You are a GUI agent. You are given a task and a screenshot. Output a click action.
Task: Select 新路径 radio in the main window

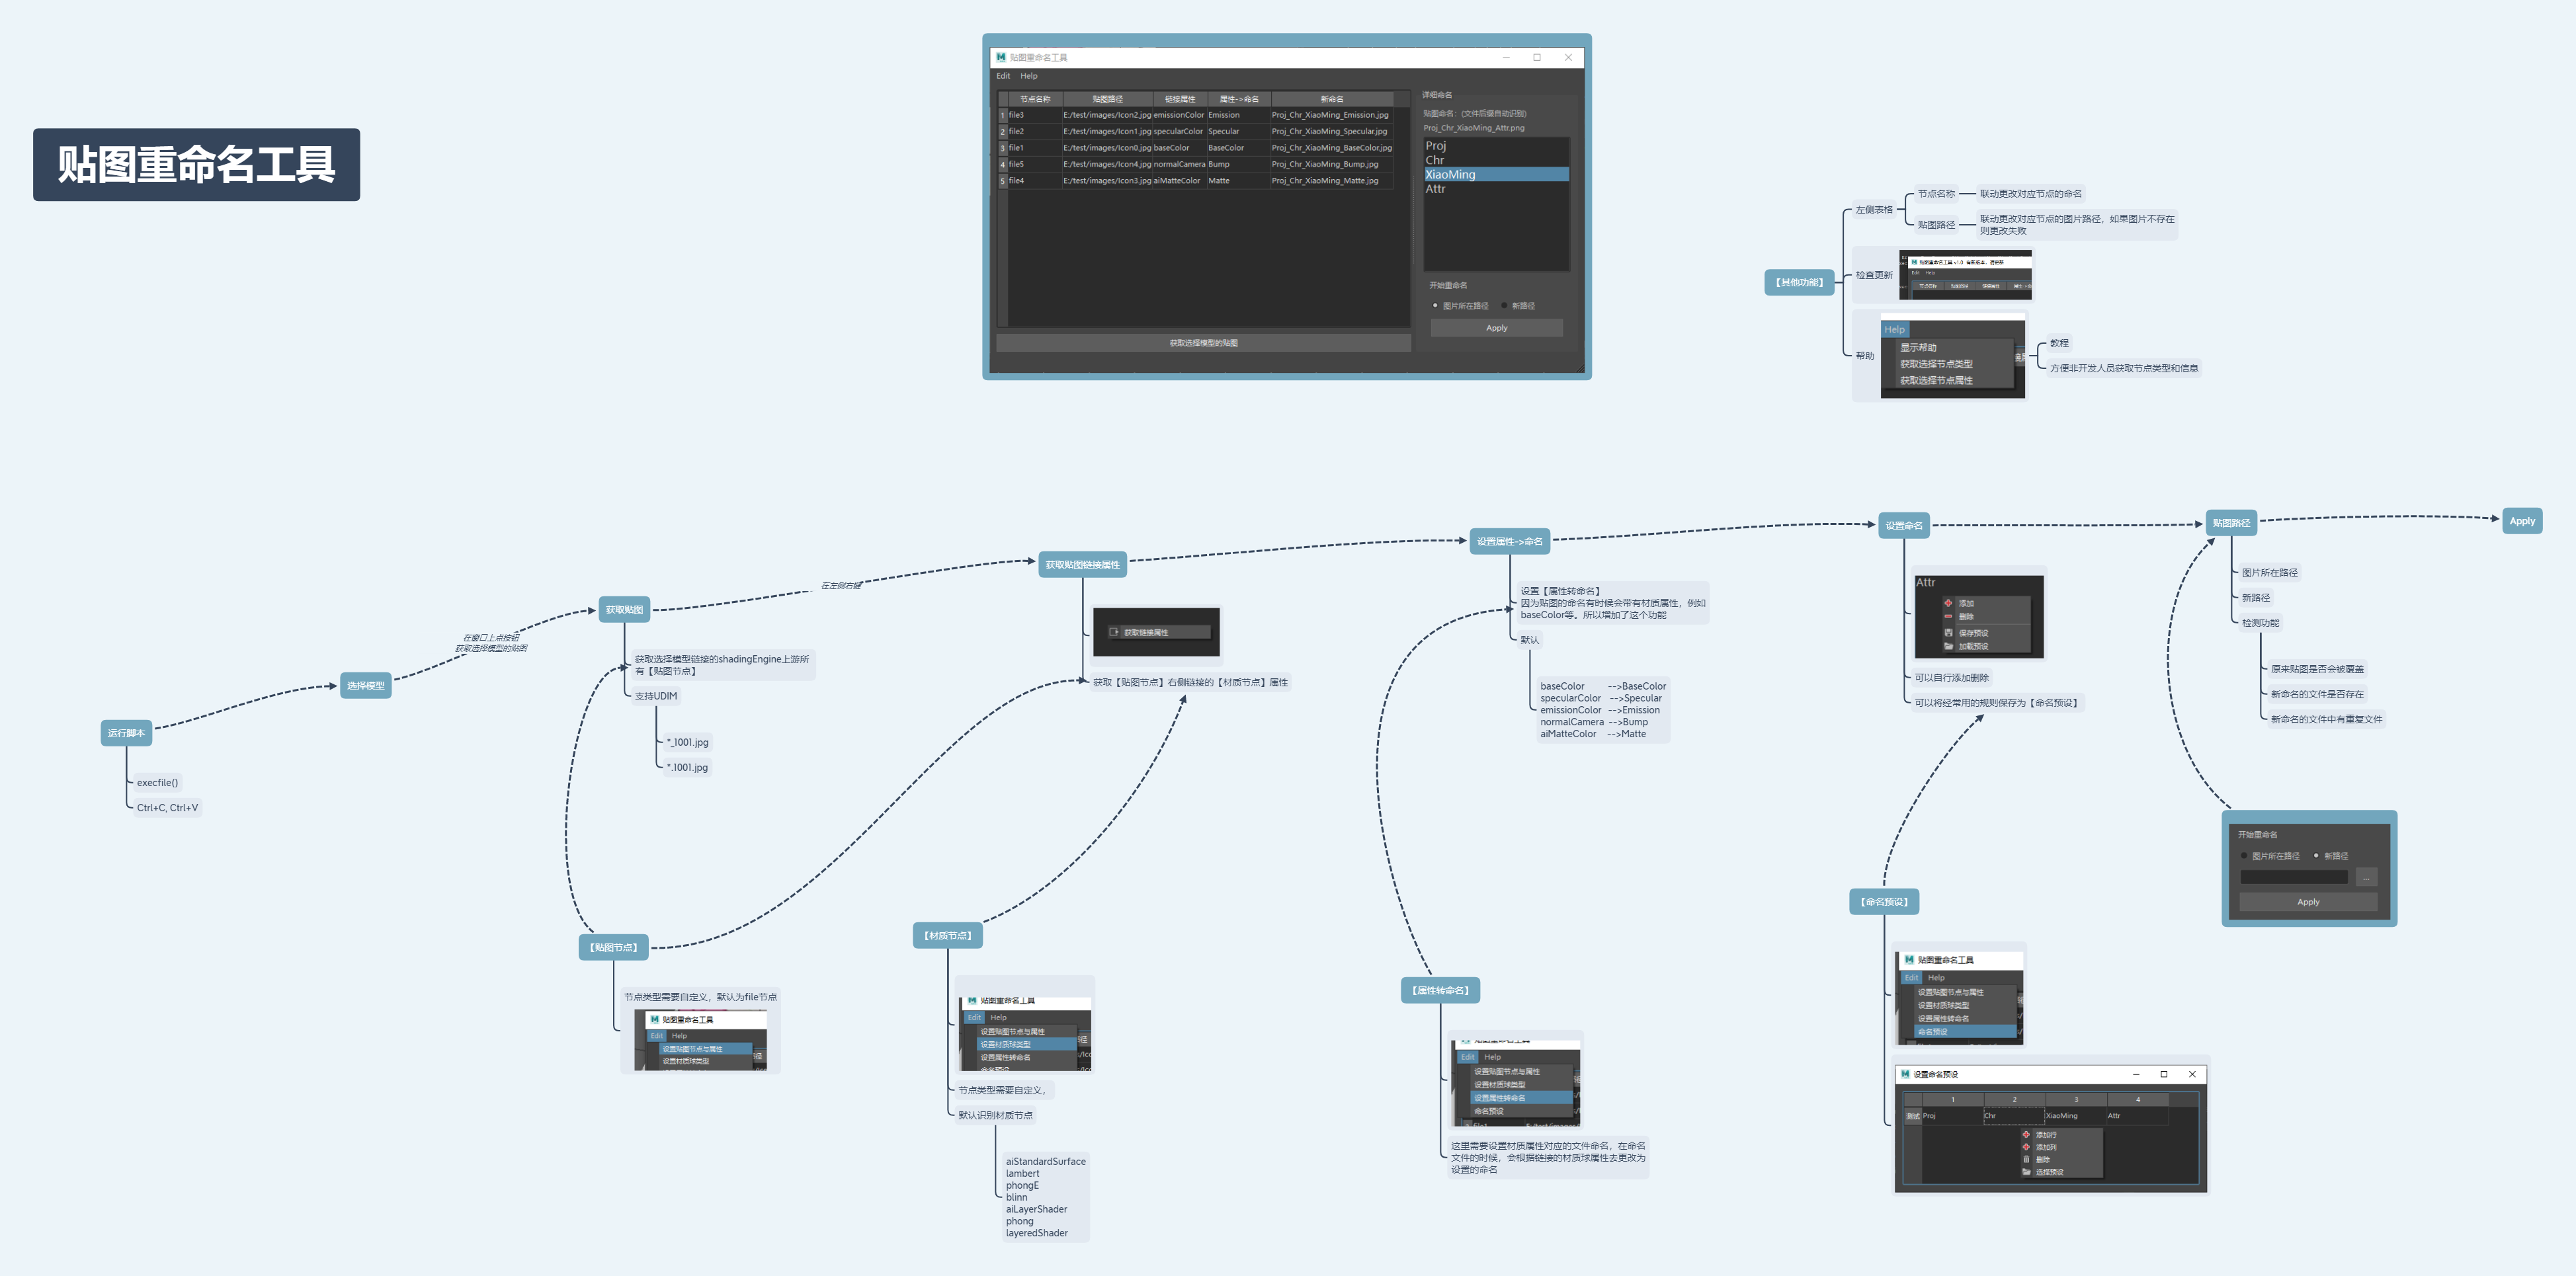coord(1504,306)
